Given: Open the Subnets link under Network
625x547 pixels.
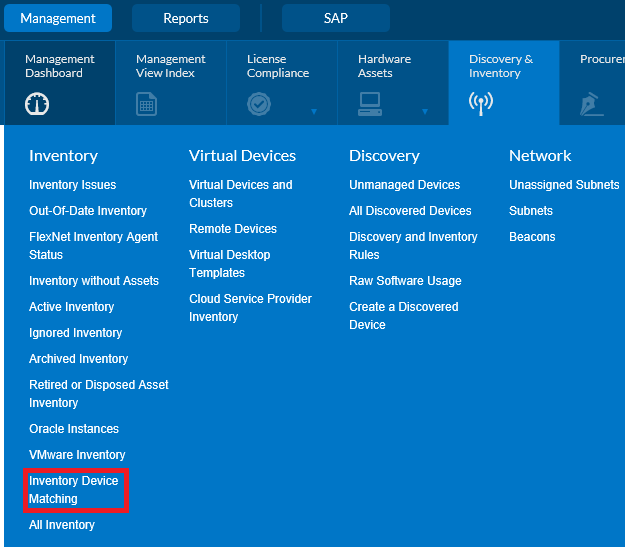Looking at the screenshot, I should [531, 211].
